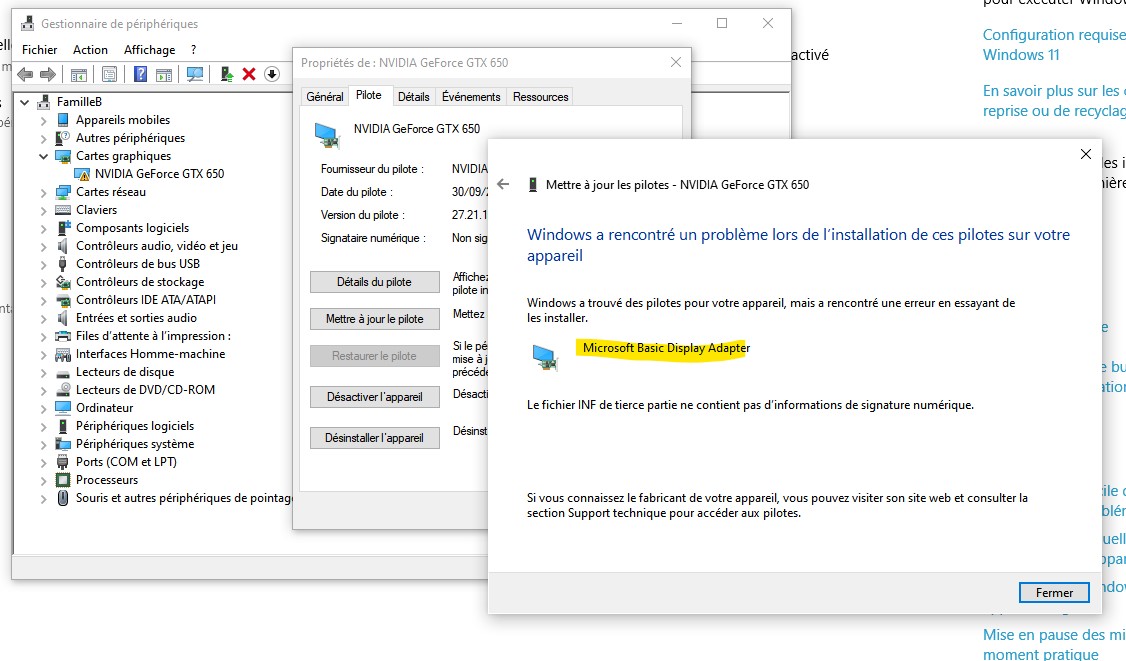Click the show/hide console tree toolbar icon
The height and width of the screenshot is (661, 1126).
pos(79,74)
